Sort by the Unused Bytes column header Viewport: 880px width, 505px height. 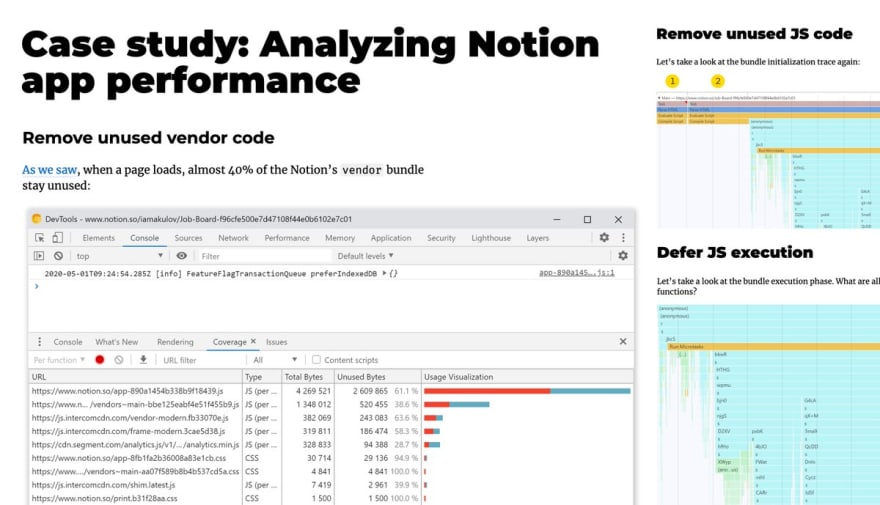click(377, 377)
